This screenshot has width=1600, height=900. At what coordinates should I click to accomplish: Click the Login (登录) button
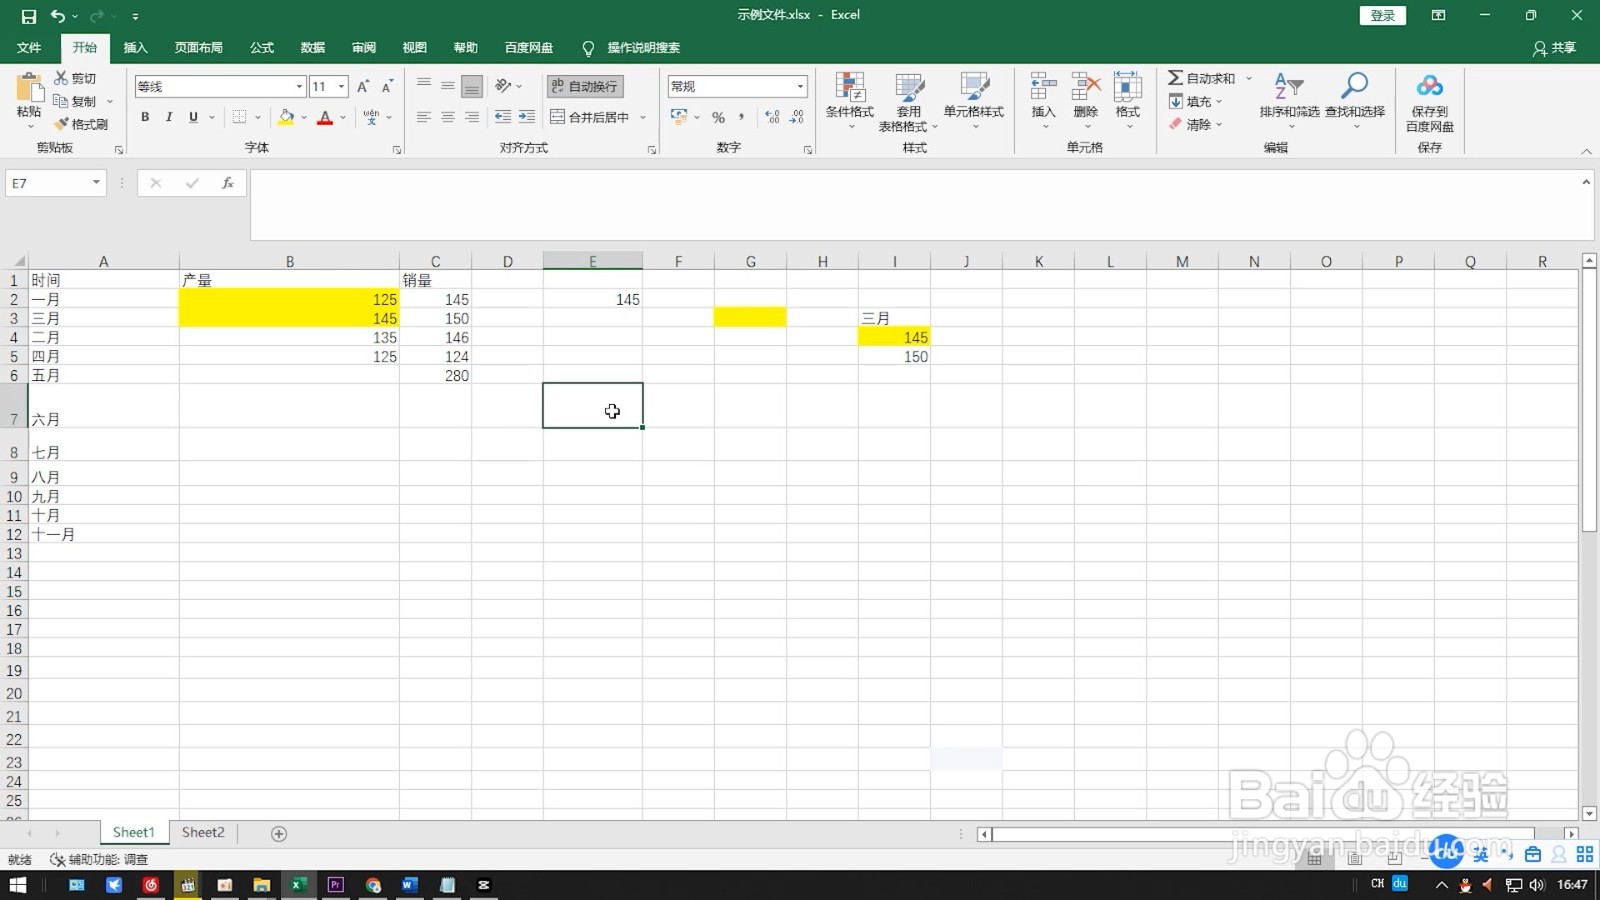click(x=1383, y=15)
